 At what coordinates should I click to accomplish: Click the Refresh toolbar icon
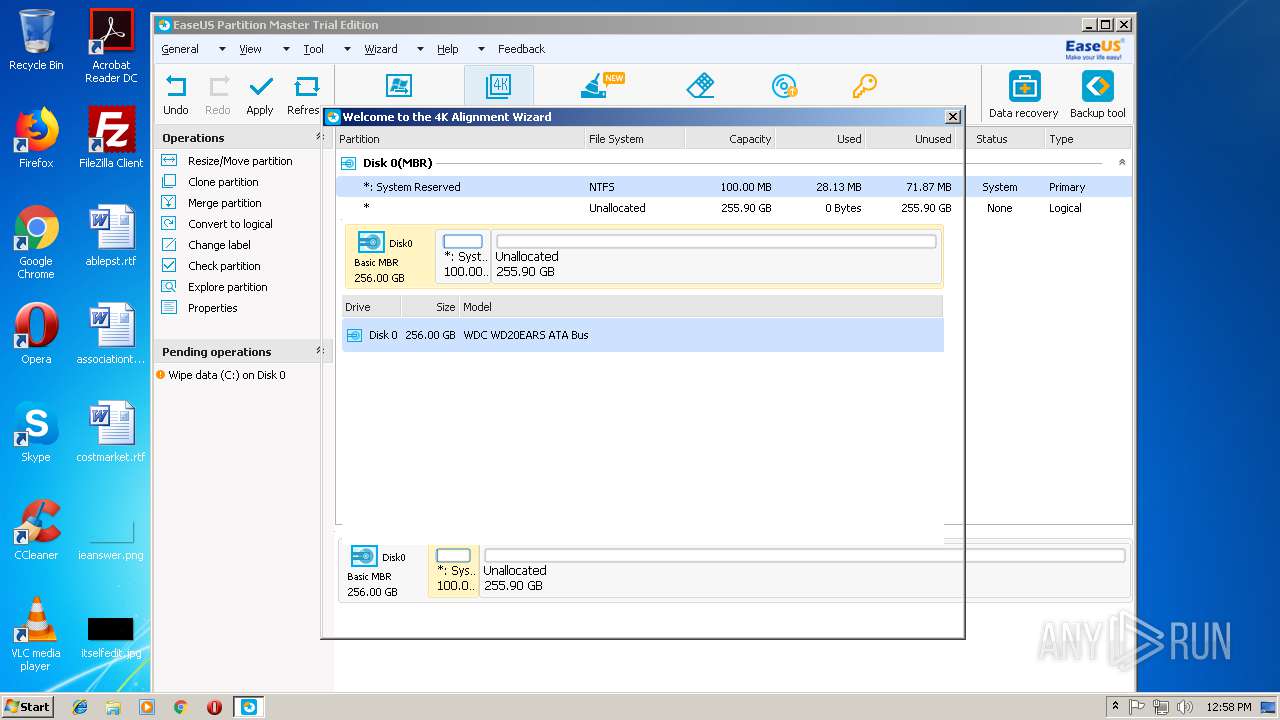click(306, 87)
